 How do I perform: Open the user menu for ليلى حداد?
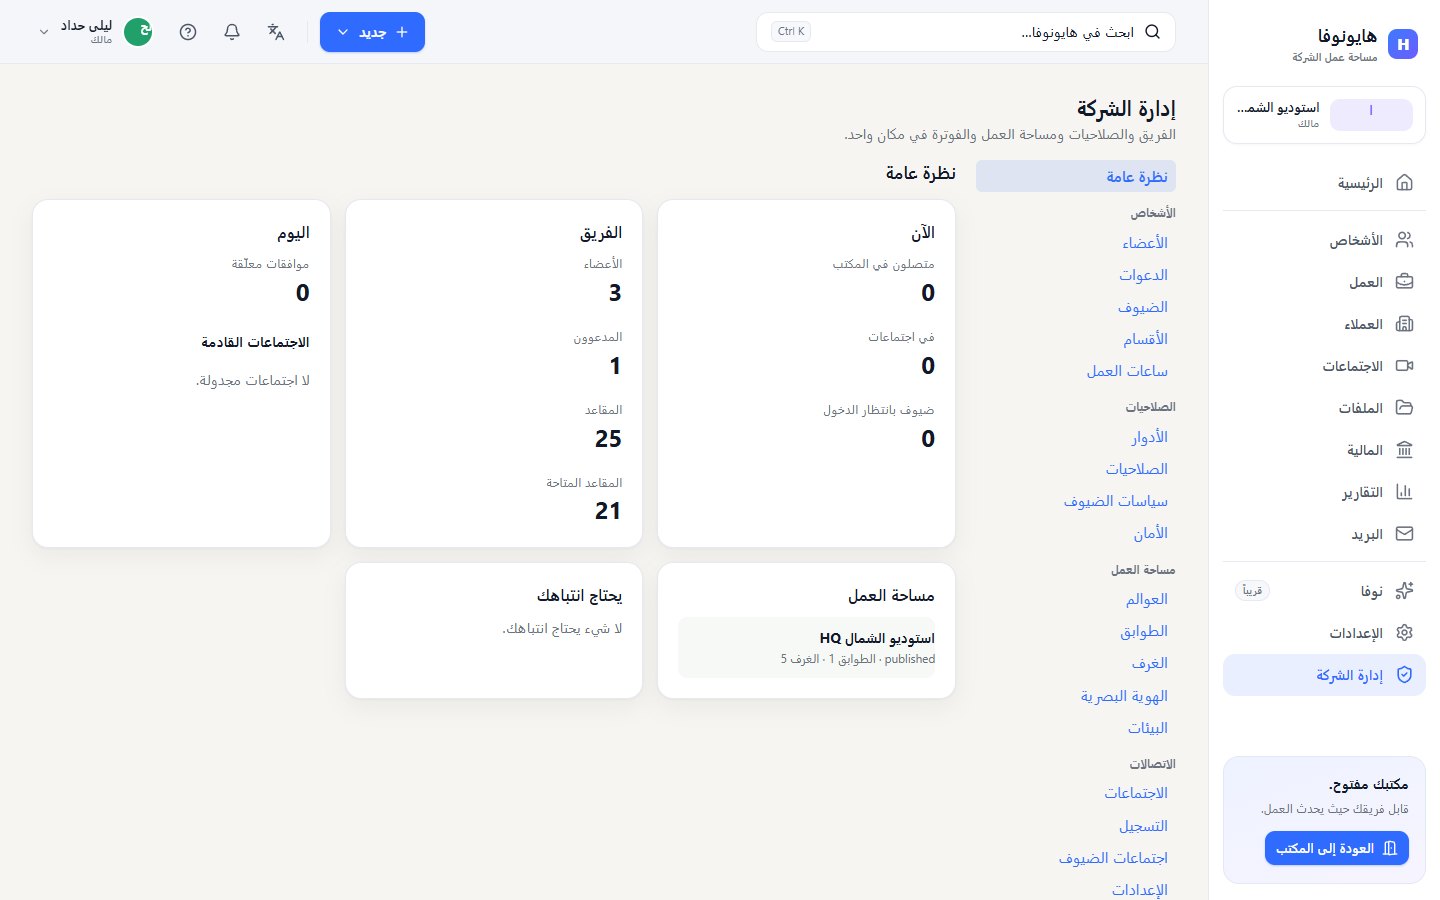click(94, 32)
